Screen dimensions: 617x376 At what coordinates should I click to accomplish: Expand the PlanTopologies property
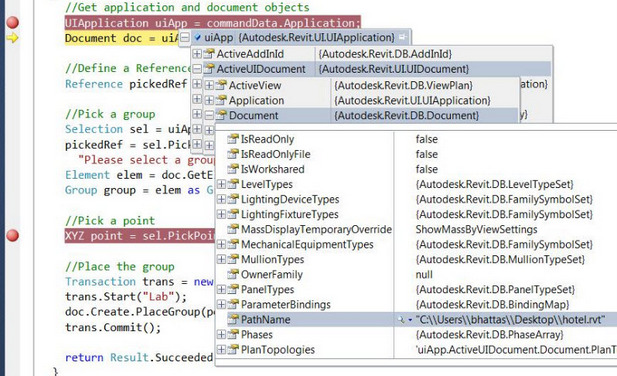[221, 349]
